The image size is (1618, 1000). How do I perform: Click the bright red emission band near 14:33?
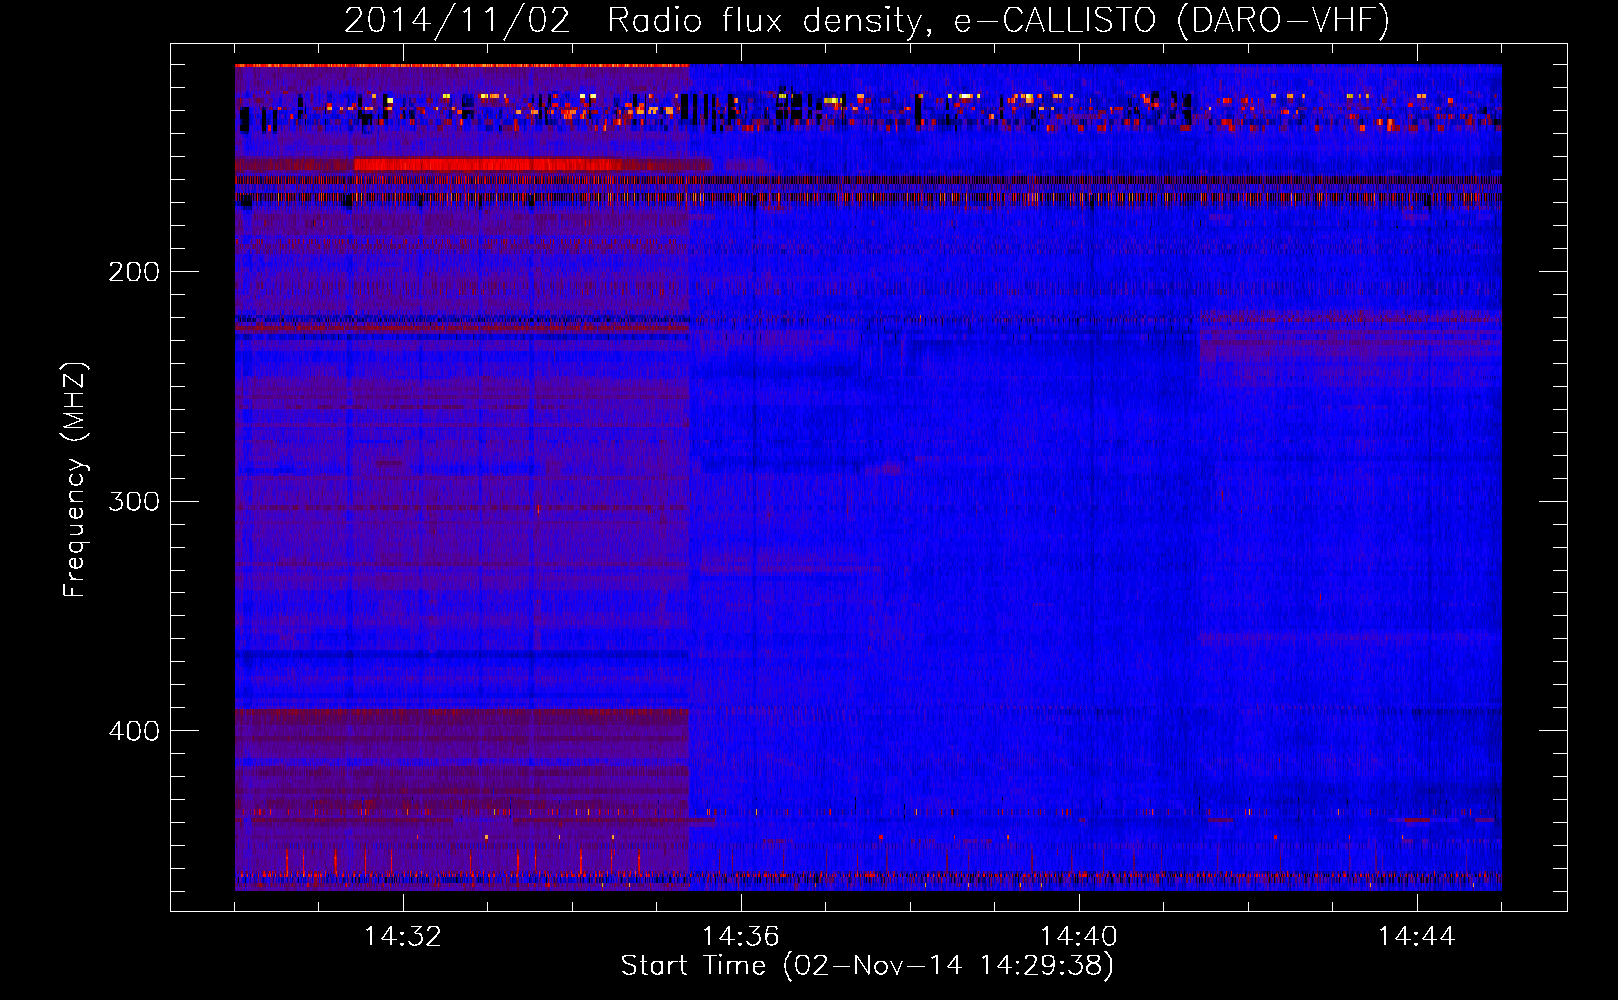point(488,164)
